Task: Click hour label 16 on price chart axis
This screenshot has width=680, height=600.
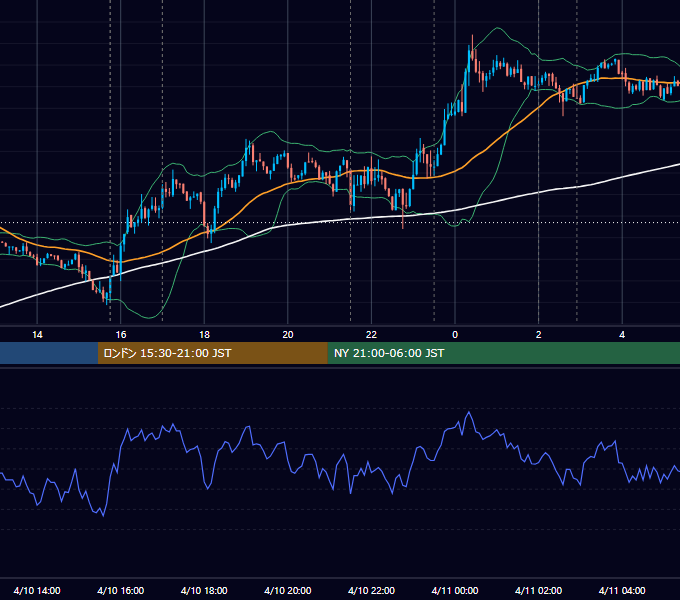Action: tap(121, 335)
